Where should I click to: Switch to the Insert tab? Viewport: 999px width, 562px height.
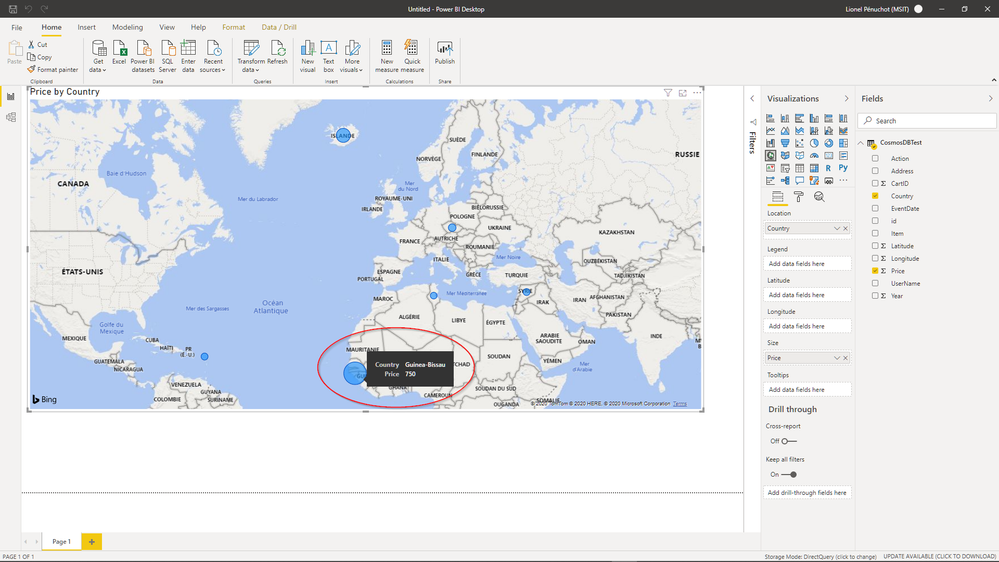tap(87, 27)
